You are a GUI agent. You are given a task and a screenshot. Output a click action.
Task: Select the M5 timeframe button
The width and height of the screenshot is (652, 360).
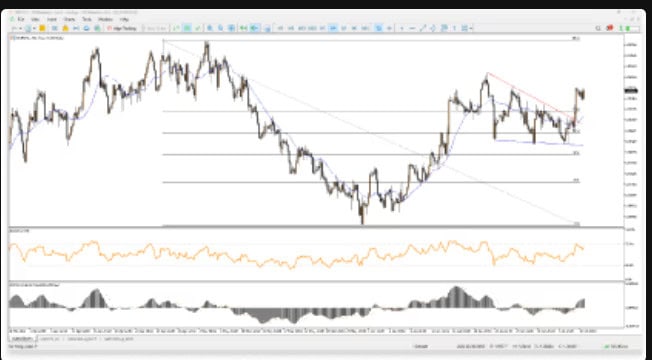[x=291, y=28]
